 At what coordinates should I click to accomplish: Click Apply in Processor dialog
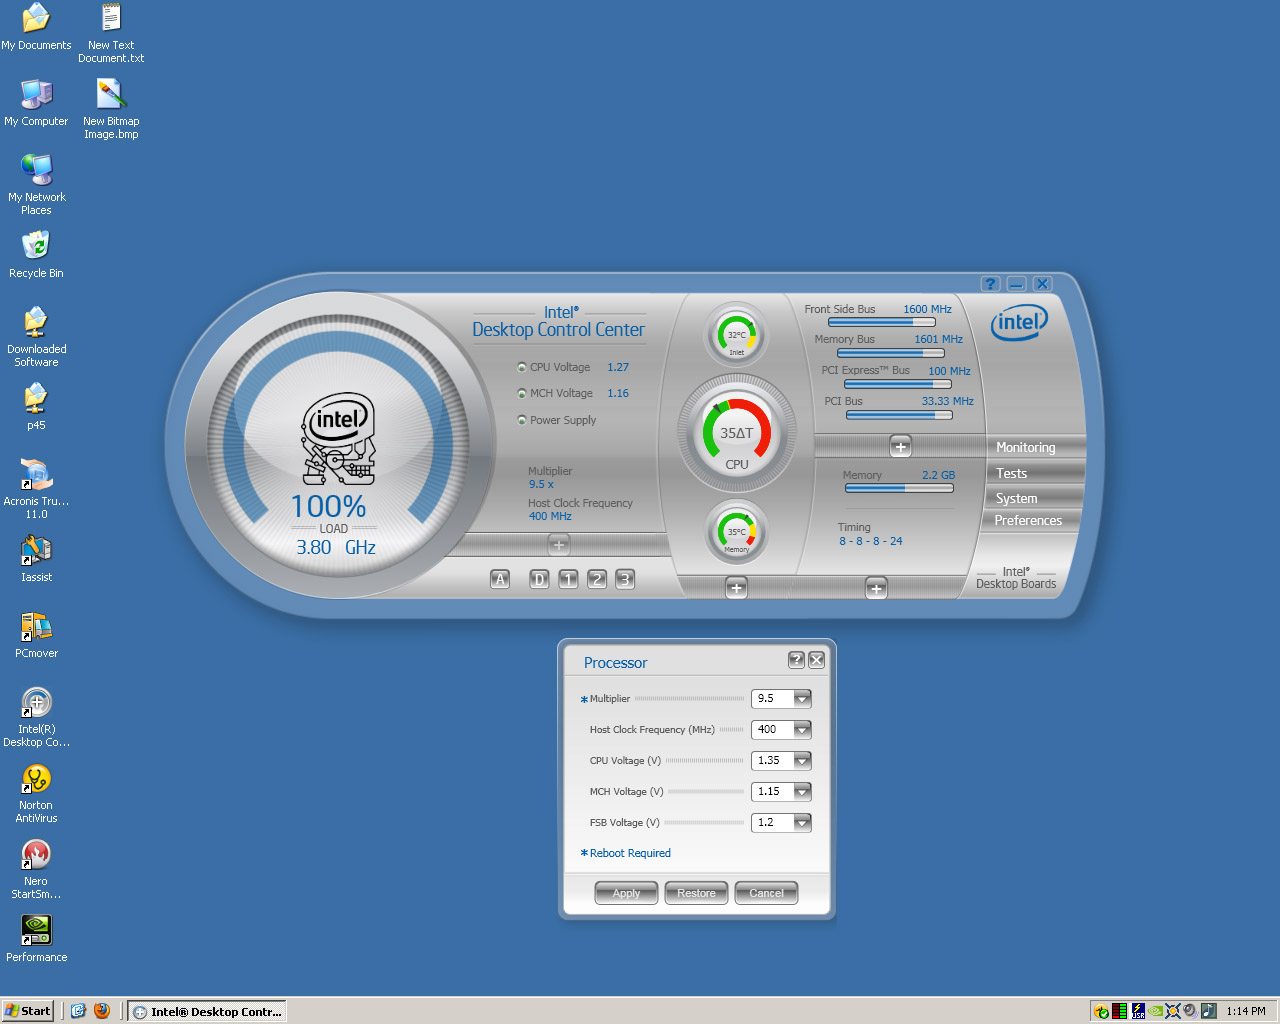626,893
